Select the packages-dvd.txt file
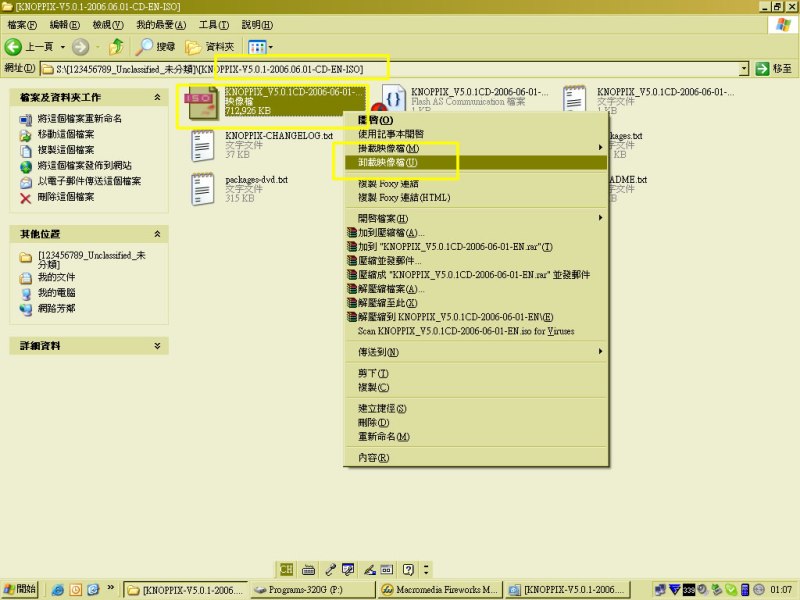 tap(256, 180)
